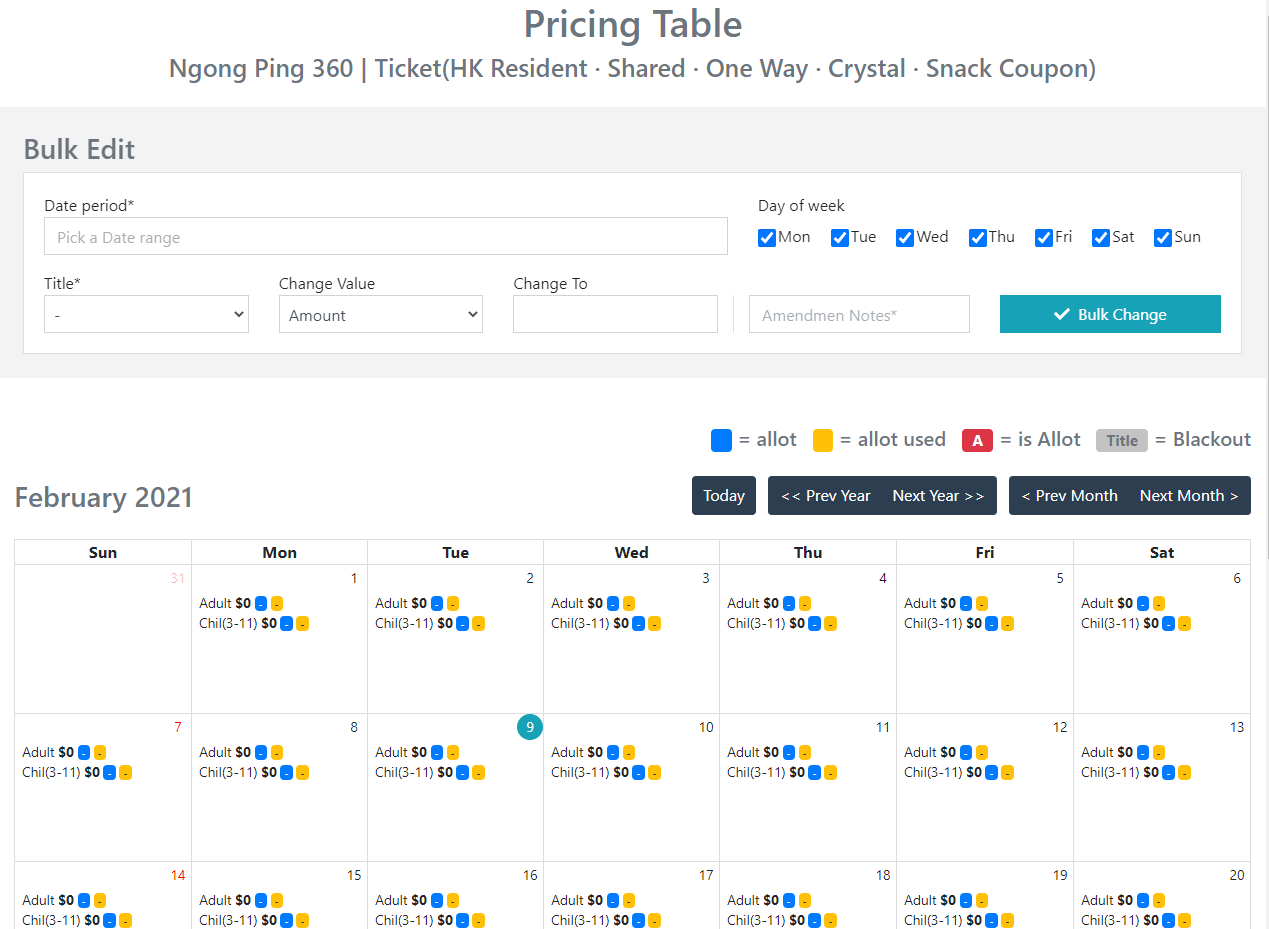Click the yellow allot-used badge for Chil(3-11) on February 2

click(x=479, y=623)
